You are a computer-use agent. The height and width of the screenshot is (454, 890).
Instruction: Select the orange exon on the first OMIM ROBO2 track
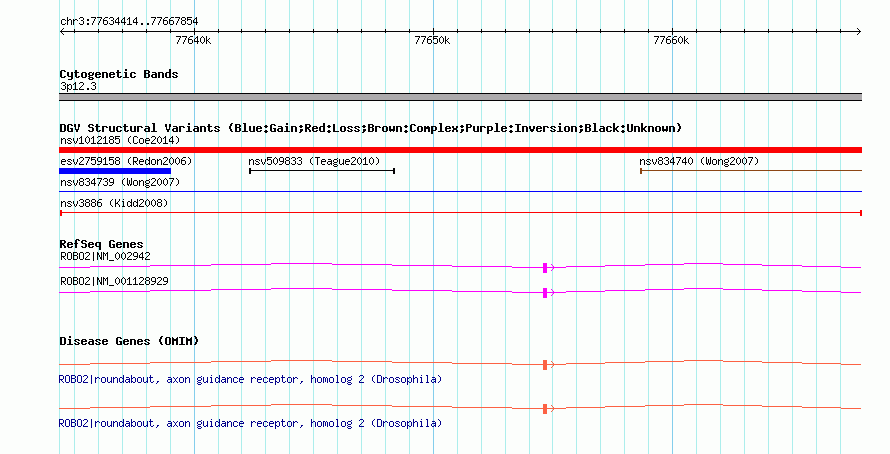pos(545,365)
